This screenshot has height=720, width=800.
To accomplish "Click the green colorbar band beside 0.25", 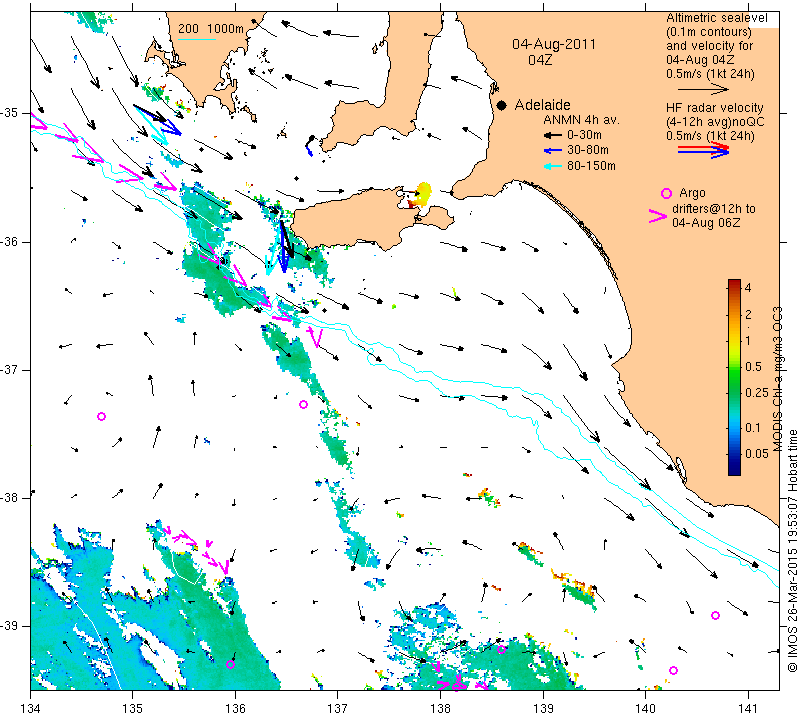I will pyautogui.click(x=734, y=392).
